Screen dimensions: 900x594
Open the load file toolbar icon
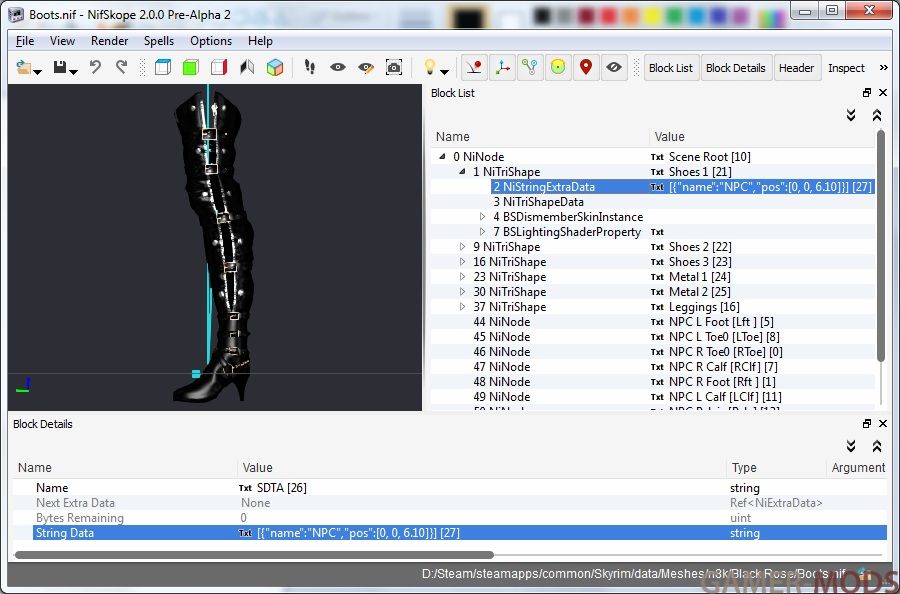click(x=24, y=68)
